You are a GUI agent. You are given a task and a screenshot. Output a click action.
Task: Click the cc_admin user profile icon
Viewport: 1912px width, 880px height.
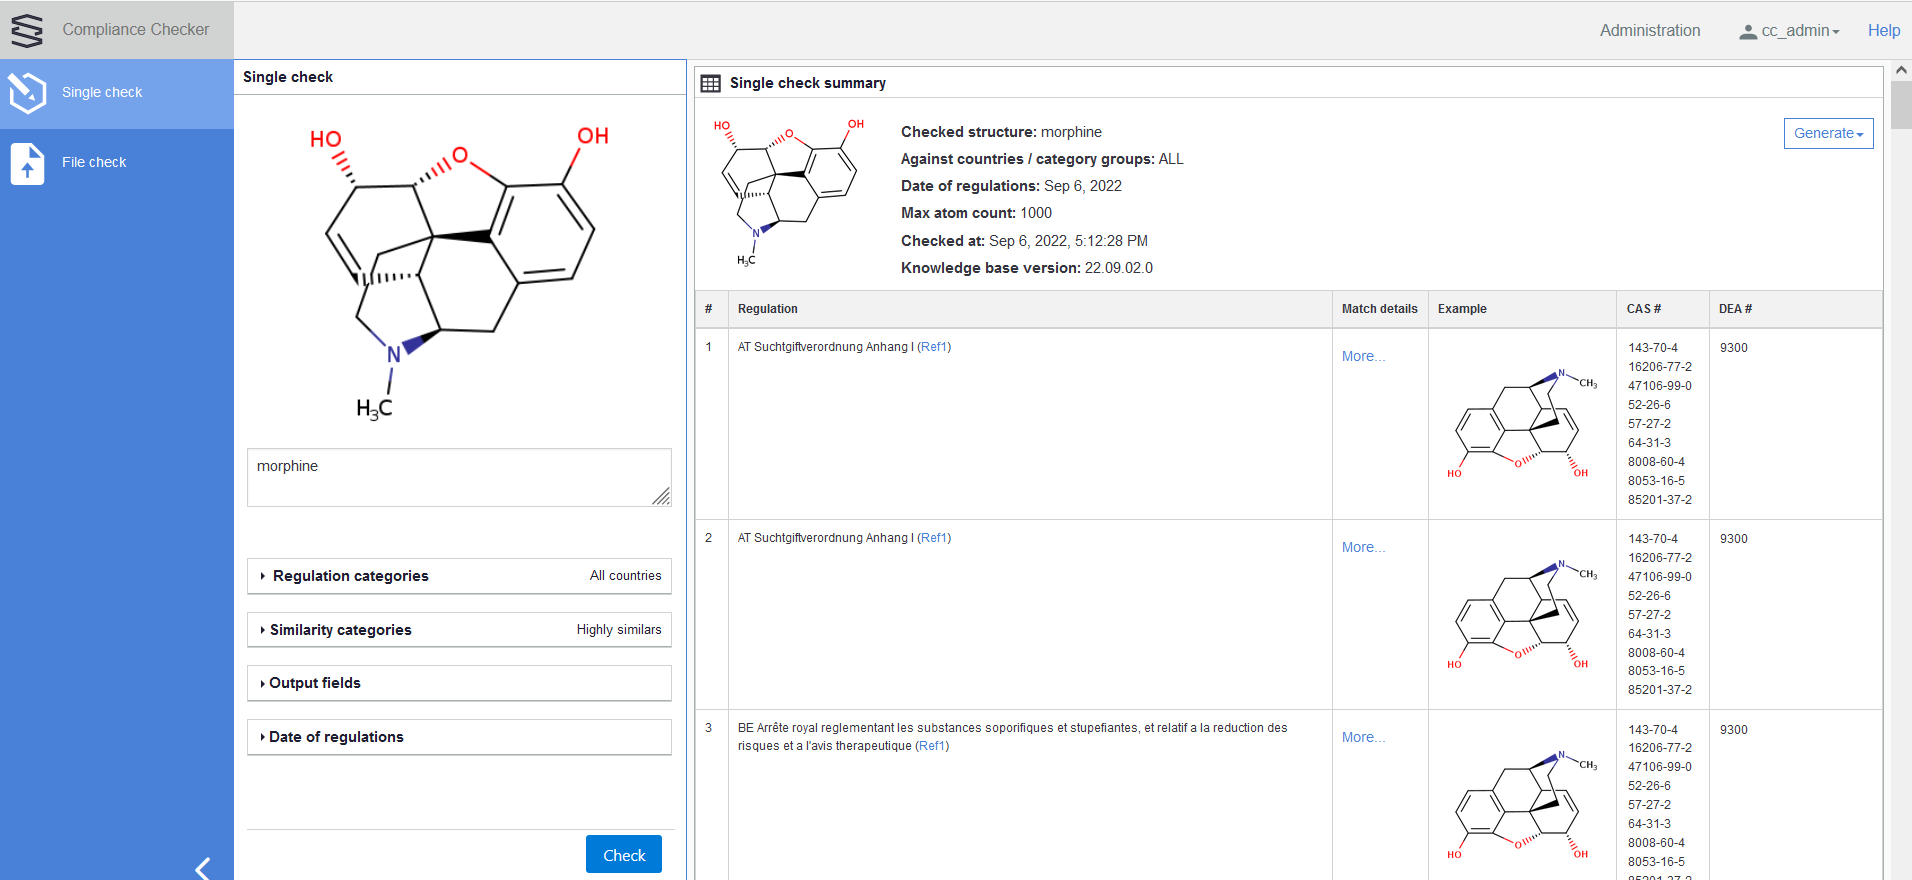(x=1747, y=32)
